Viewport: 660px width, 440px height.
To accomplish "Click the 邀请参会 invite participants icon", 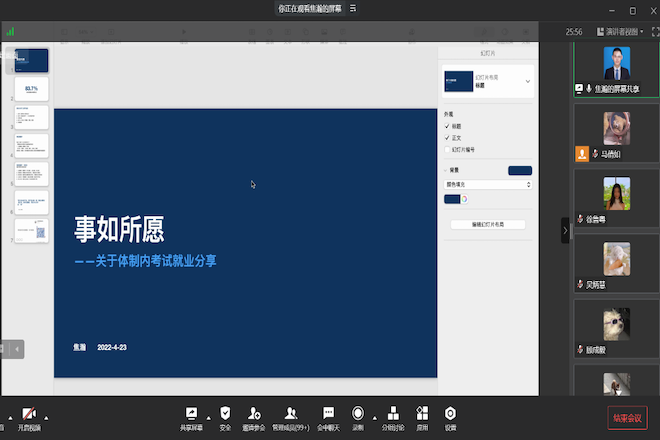I will coord(255,413).
